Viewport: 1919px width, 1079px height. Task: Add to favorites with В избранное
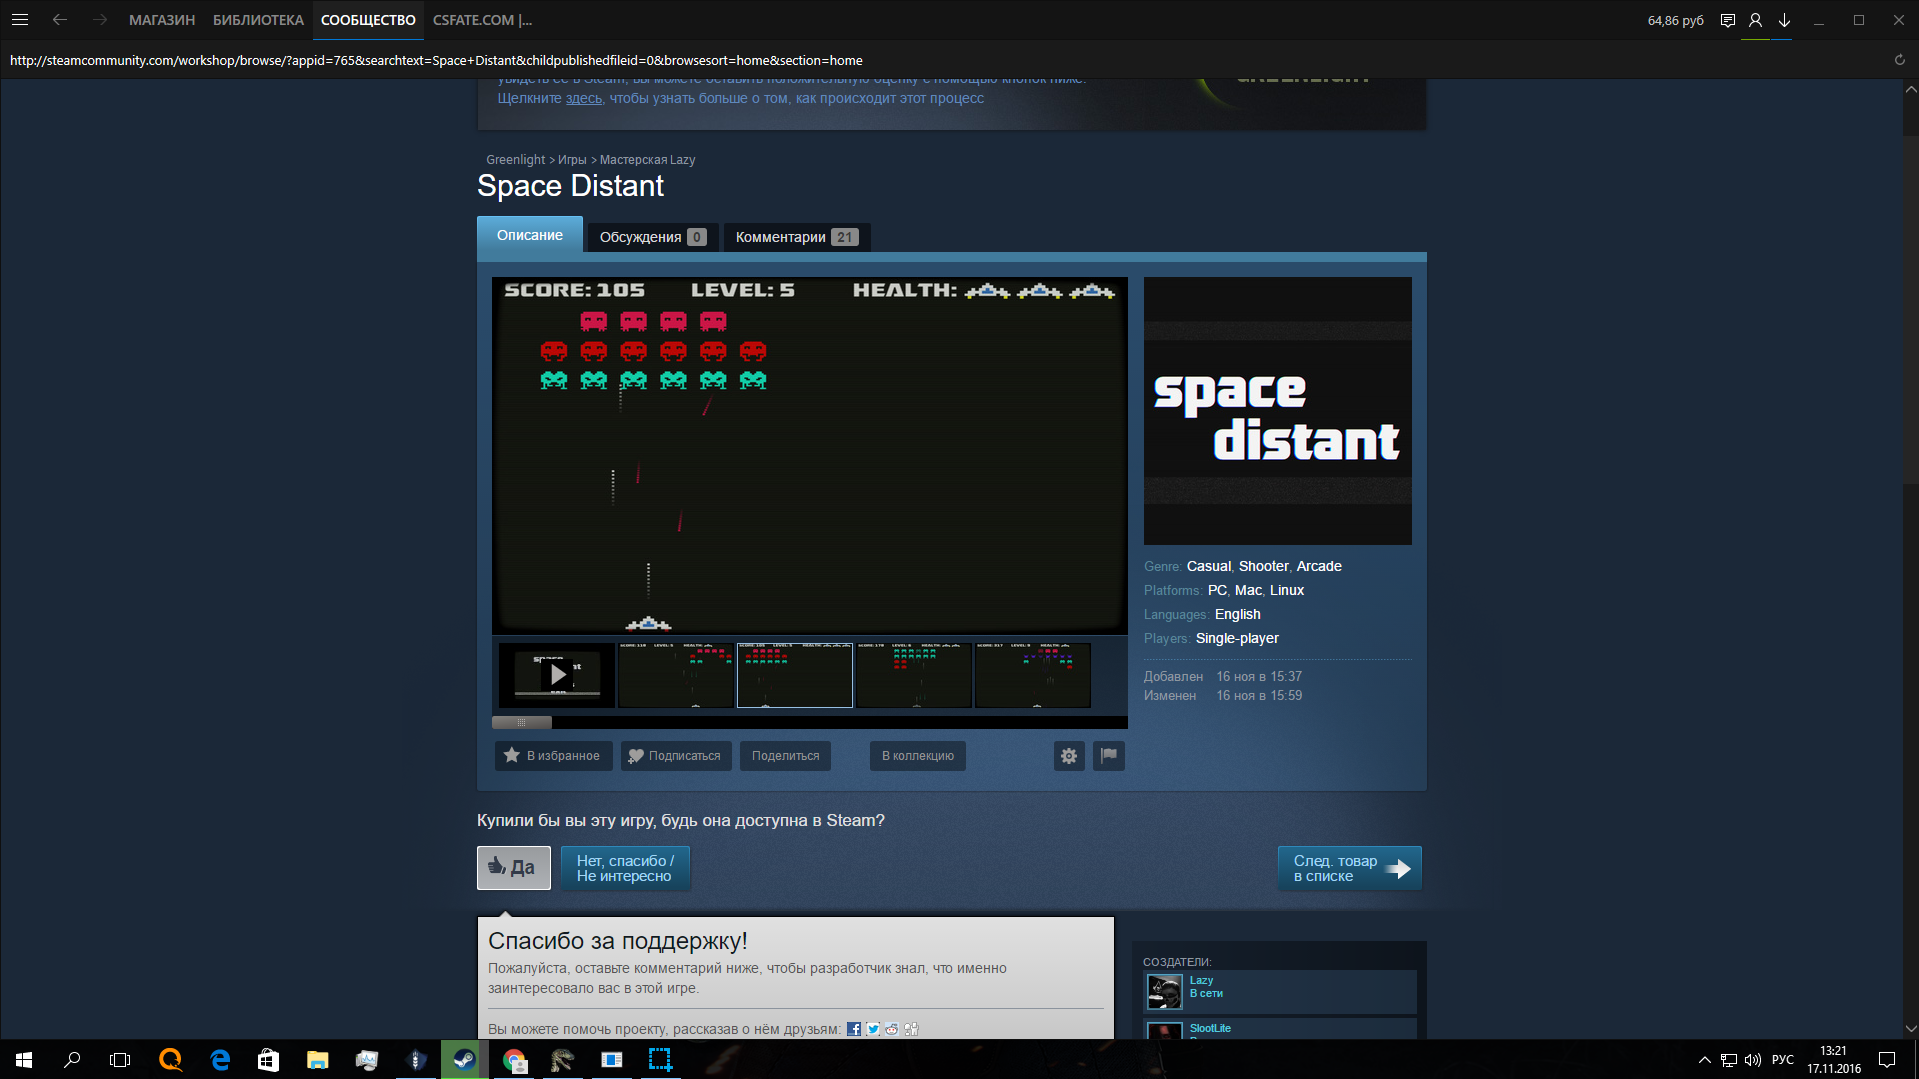point(553,756)
